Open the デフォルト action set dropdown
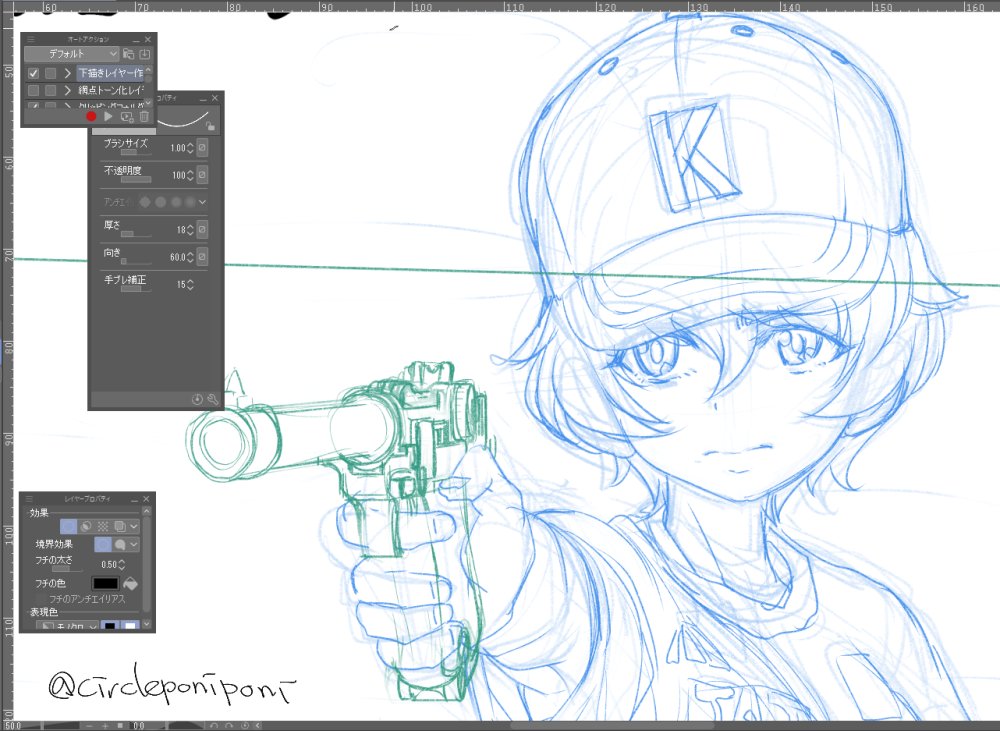The image size is (1000, 731). (72, 54)
